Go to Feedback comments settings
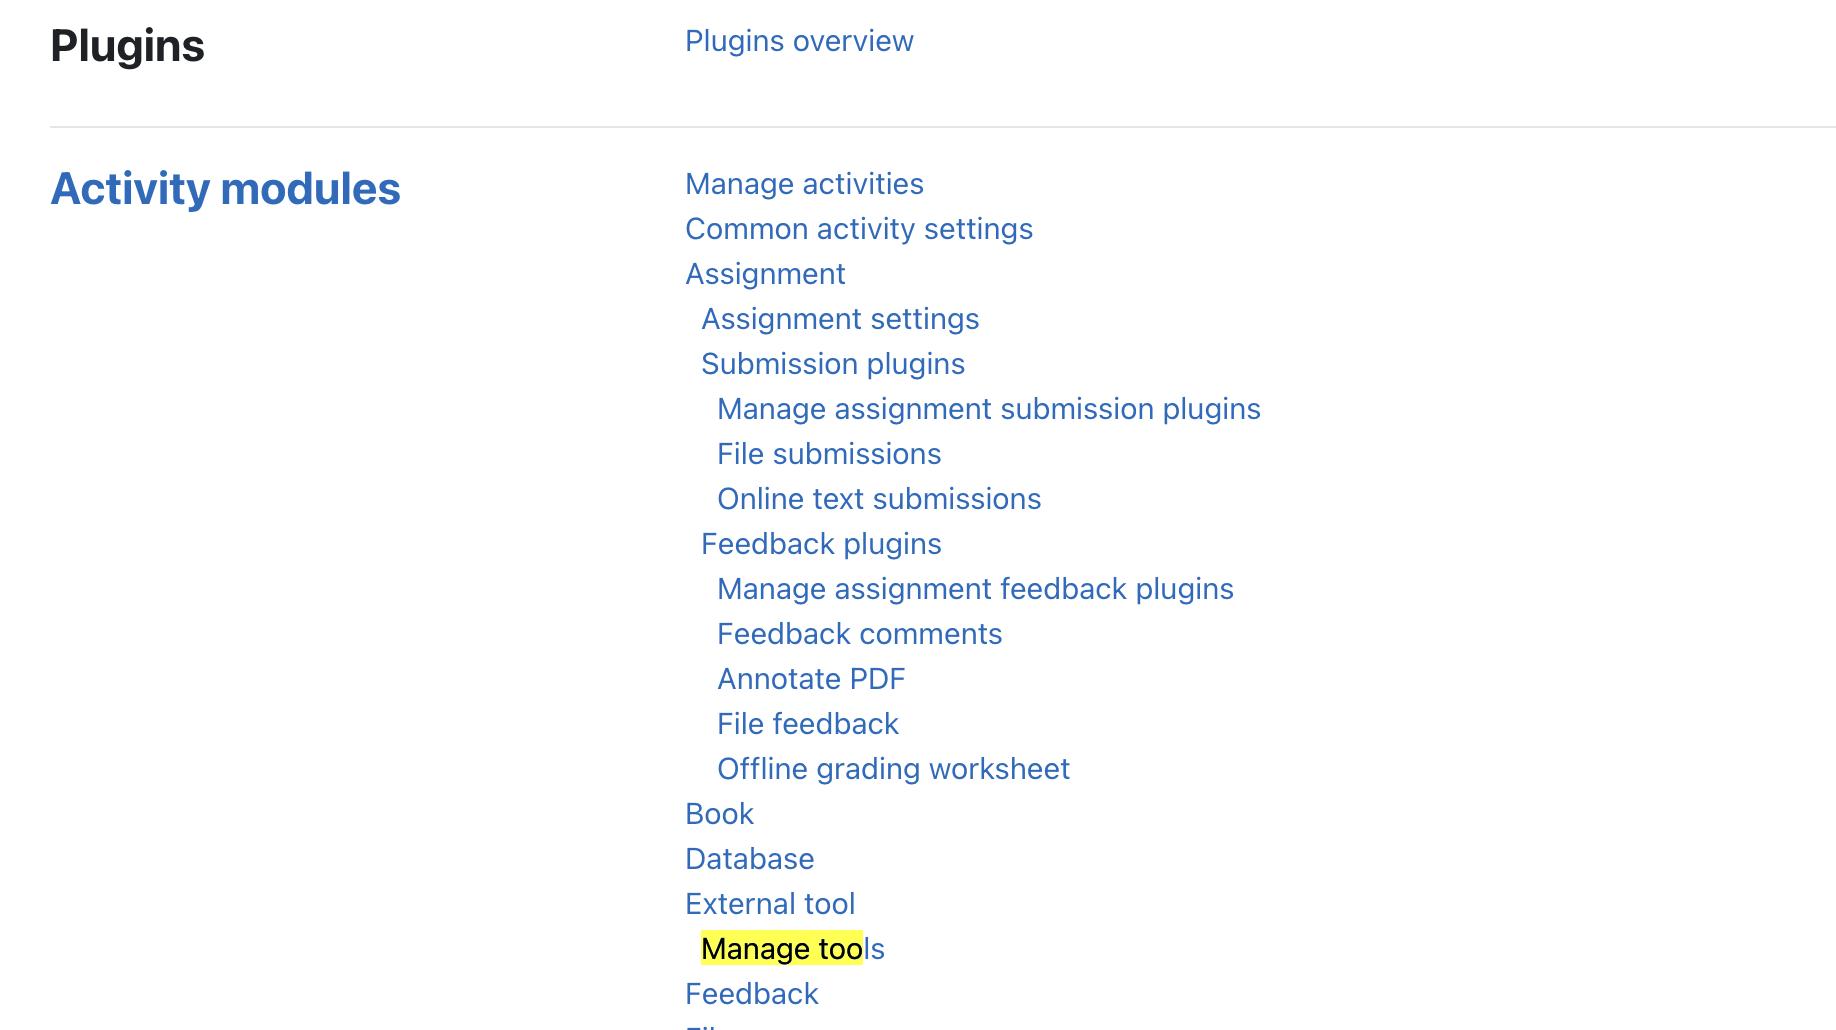Image resolution: width=1836 pixels, height=1030 pixels. point(859,634)
